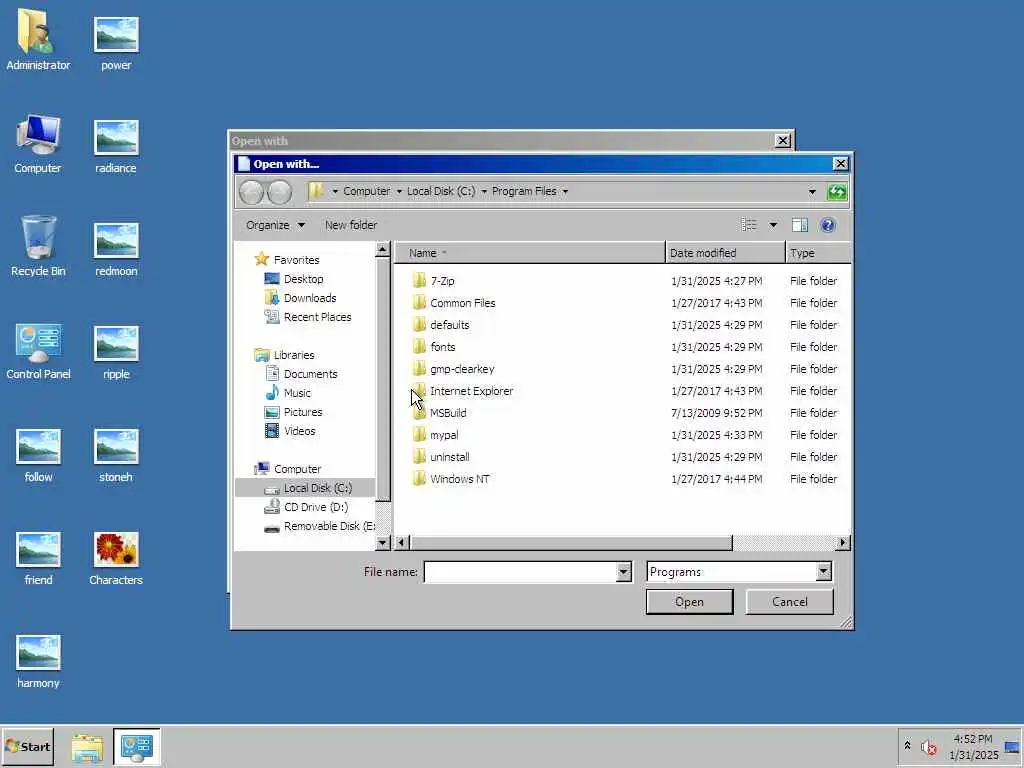Sort by the Name column header

(x=530, y=253)
